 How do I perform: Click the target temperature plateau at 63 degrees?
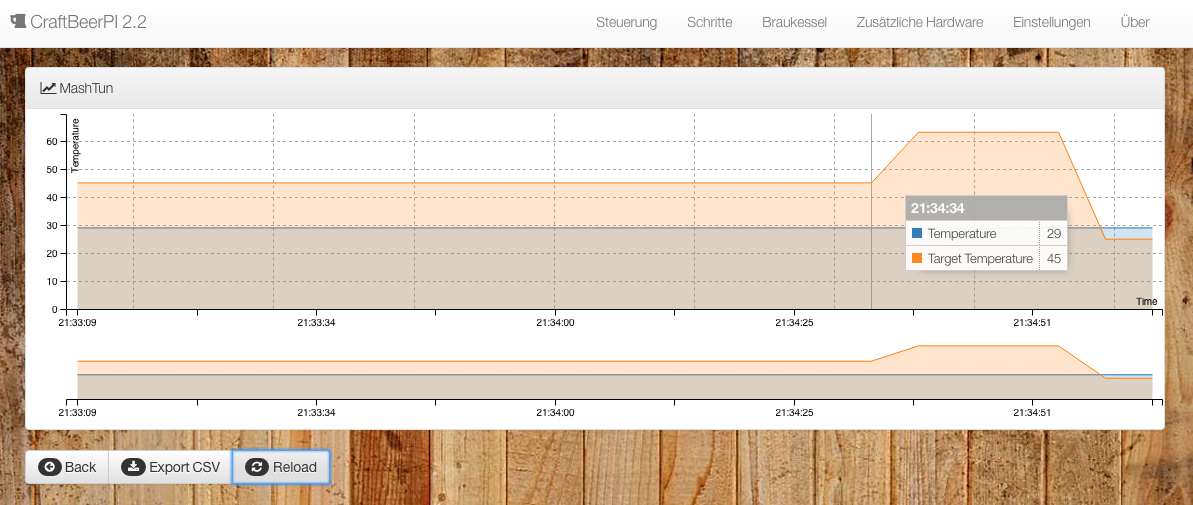click(988, 132)
